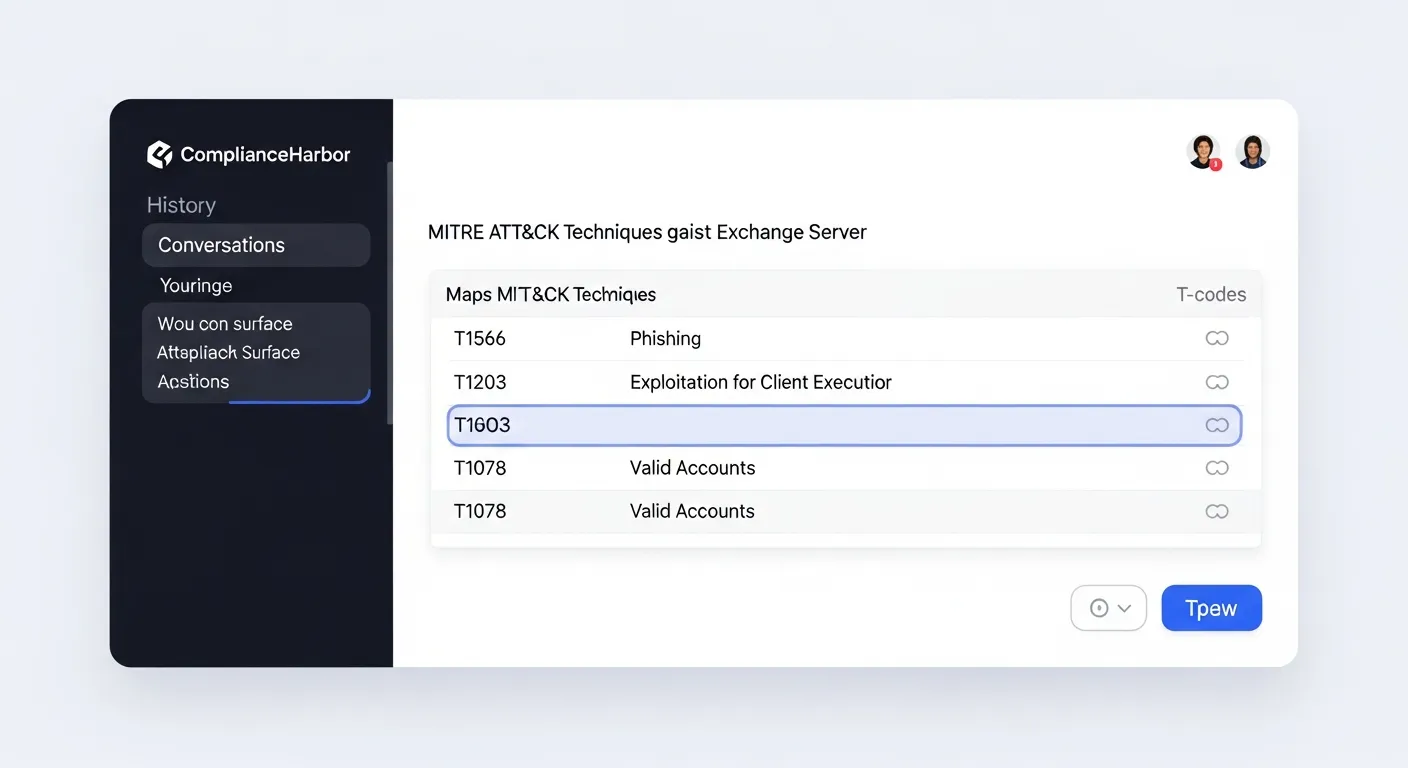Select the Wou con surface conversation
Viewport: 1408px width, 768px height.
pos(225,323)
